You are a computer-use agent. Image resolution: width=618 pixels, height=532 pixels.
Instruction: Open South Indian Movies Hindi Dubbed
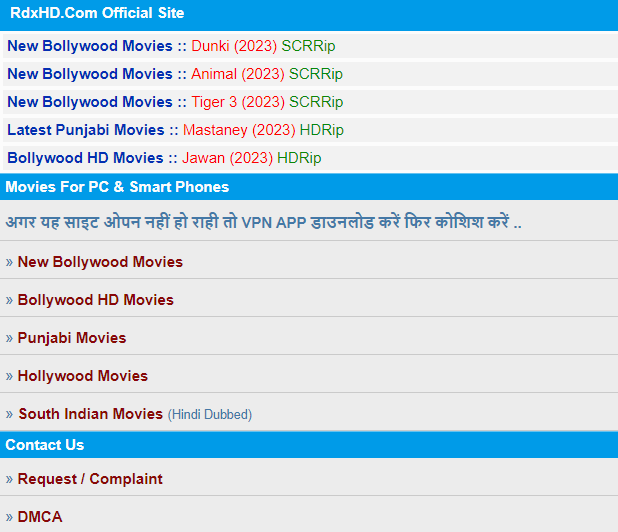tap(135, 414)
